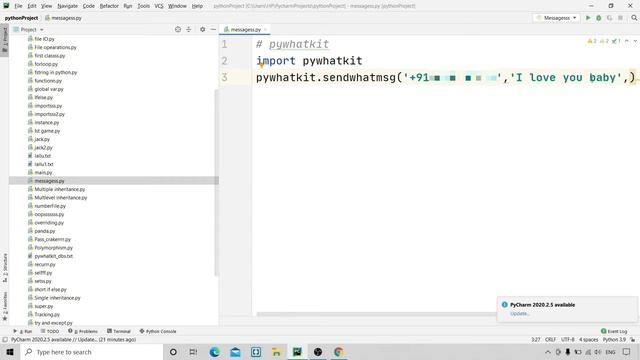Viewport: 640px width, 360px height.
Task: Open the Python Console tool window
Action: pyautogui.click(x=158, y=331)
